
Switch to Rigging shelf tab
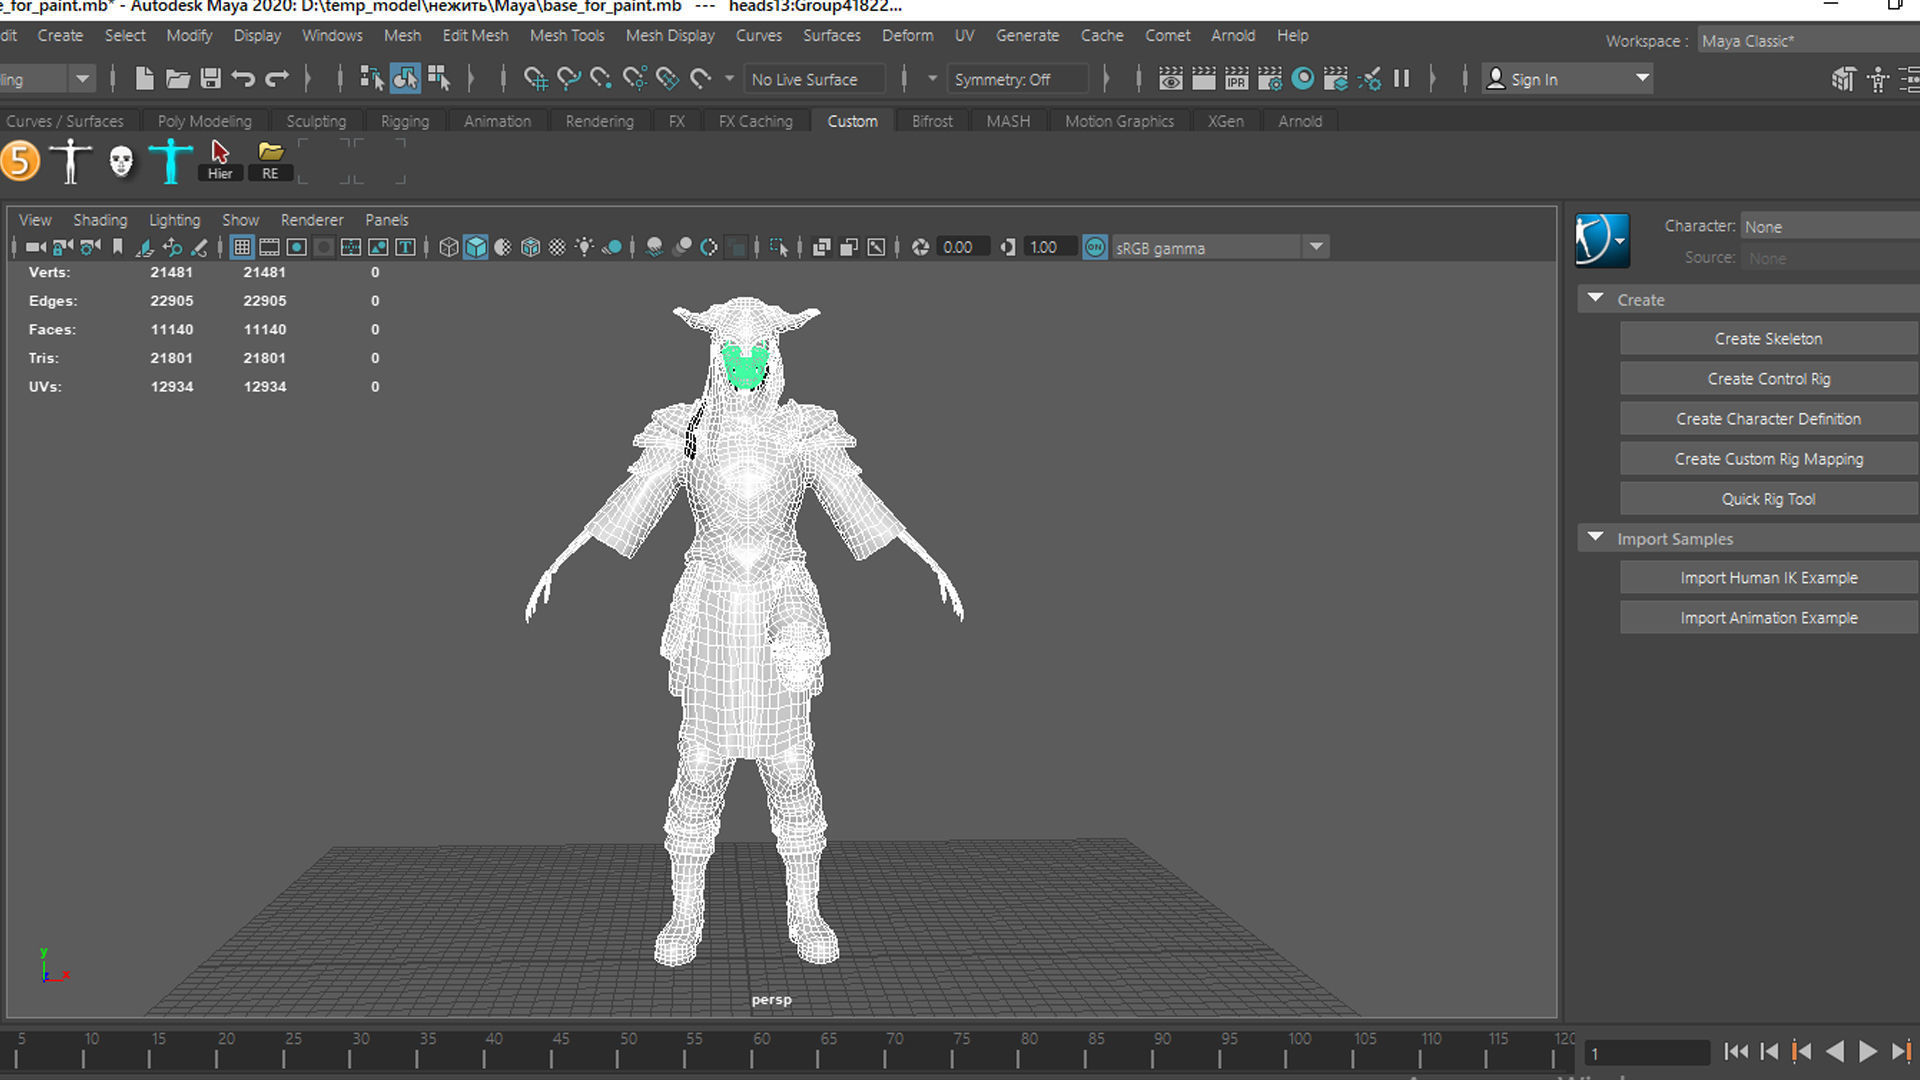tap(405, 121)
